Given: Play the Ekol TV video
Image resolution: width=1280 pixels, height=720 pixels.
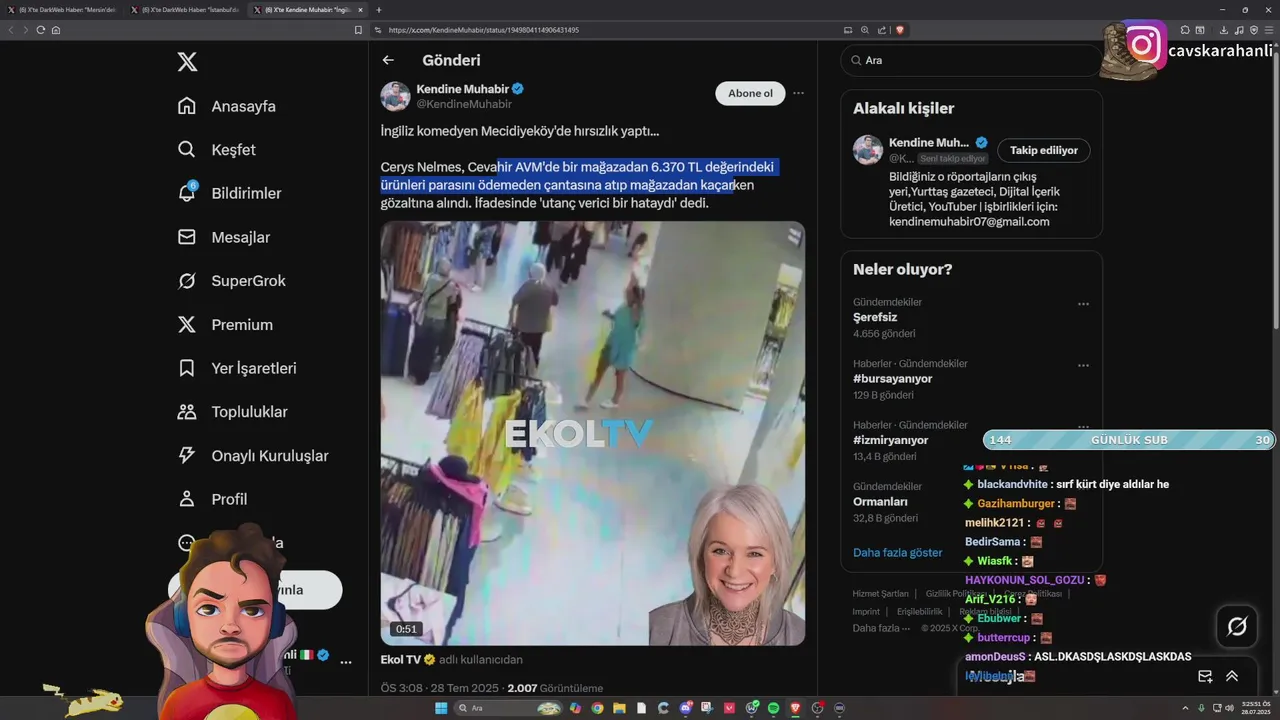Looking at the screenshot, I should coord(593,433).
